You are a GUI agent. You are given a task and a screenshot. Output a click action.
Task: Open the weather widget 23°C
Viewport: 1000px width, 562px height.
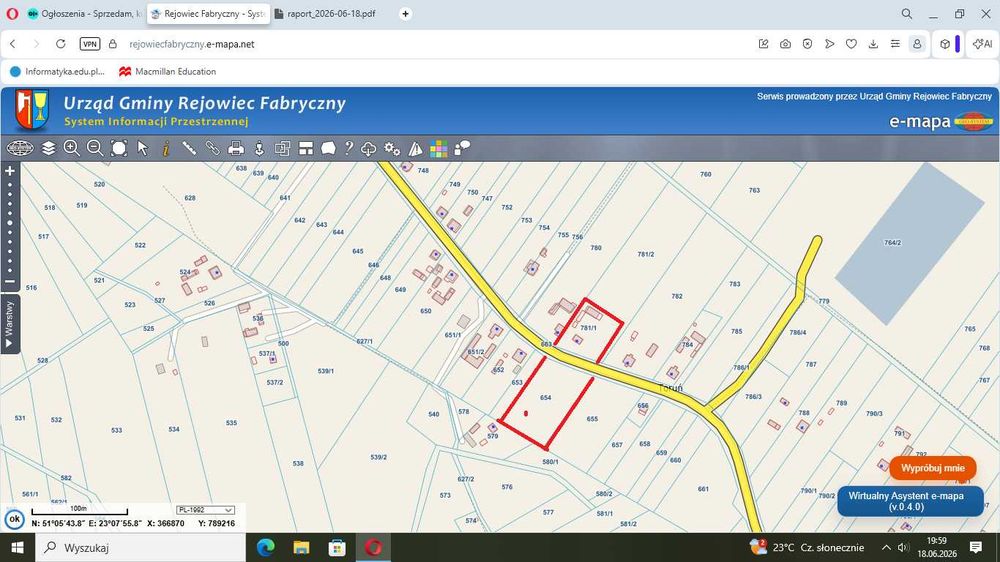point(807,547)
